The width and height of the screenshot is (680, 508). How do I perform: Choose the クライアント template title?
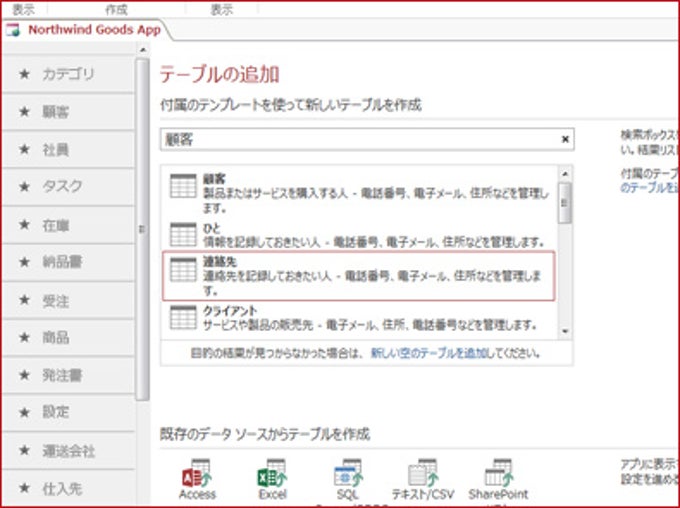coord(230,311)
